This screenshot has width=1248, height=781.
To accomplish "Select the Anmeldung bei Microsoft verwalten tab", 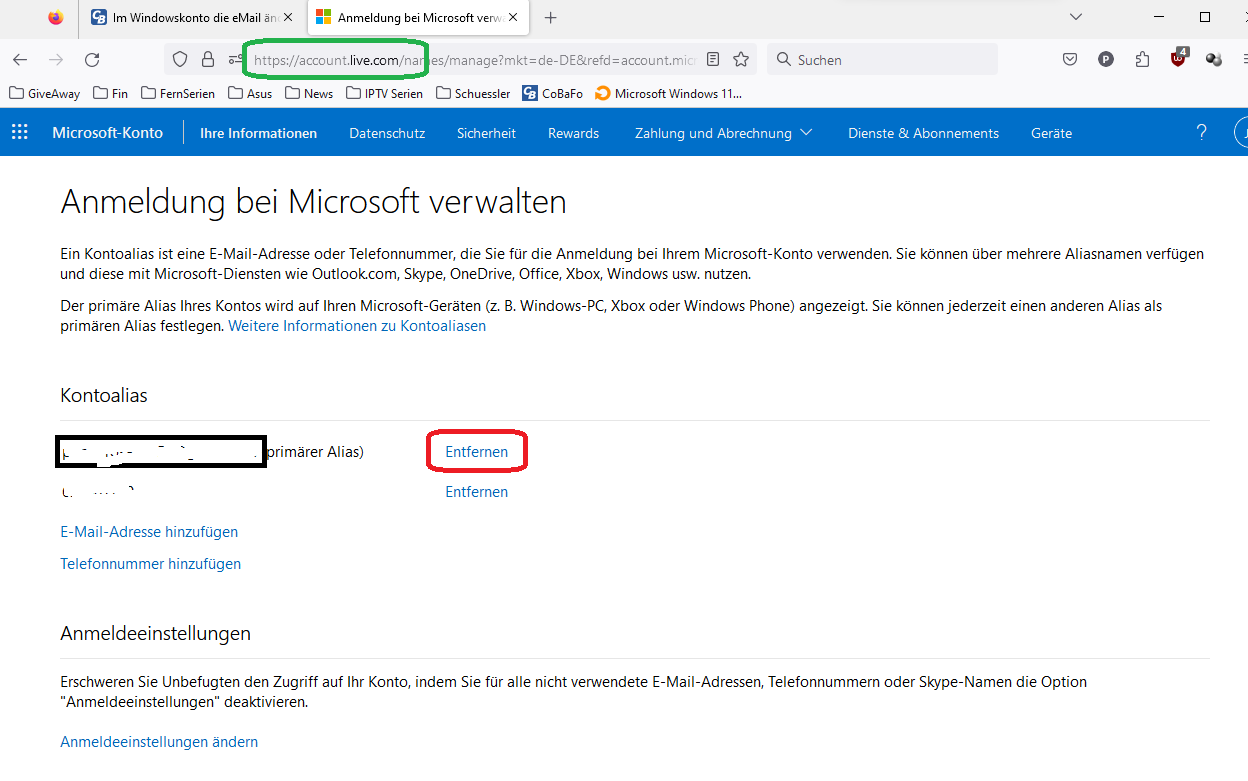I will pos(417,17).
